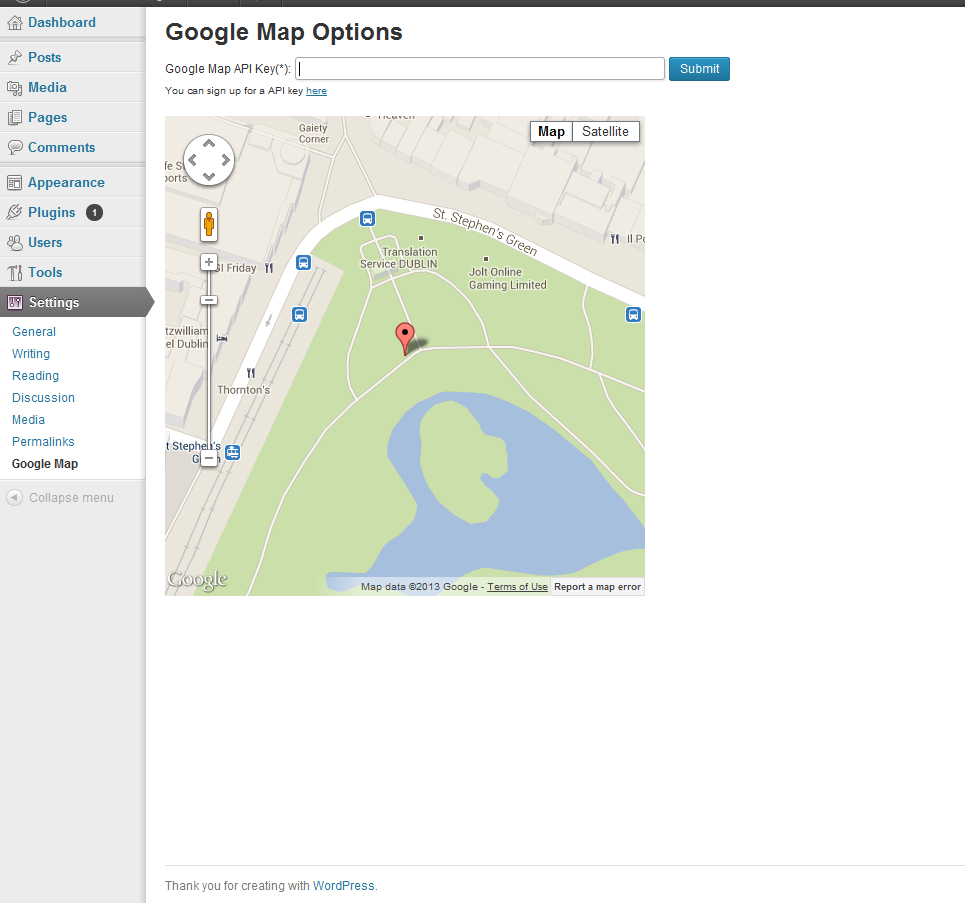The height and width of the screenshot is (903, 965).
Task: Click the Gaiety Corner map label
Action: 314,134
